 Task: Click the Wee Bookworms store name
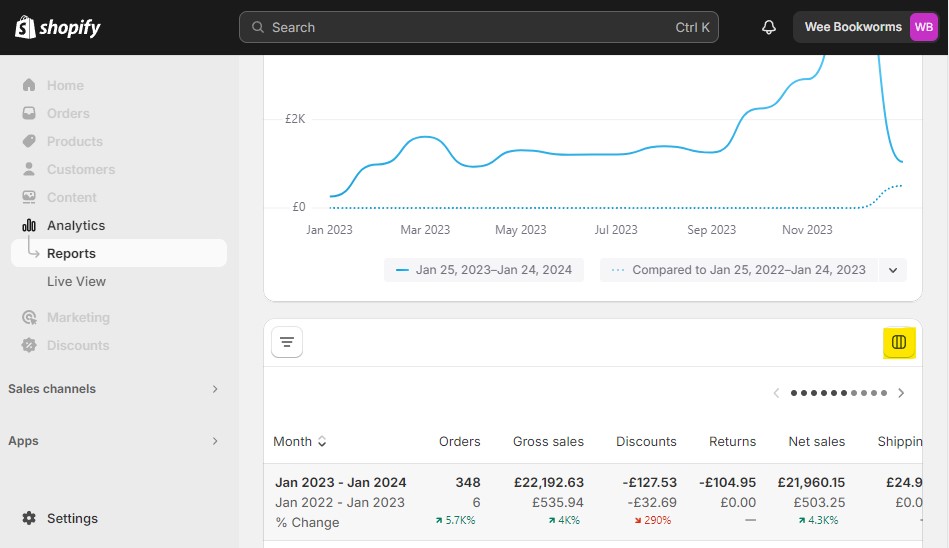(853, 27)
